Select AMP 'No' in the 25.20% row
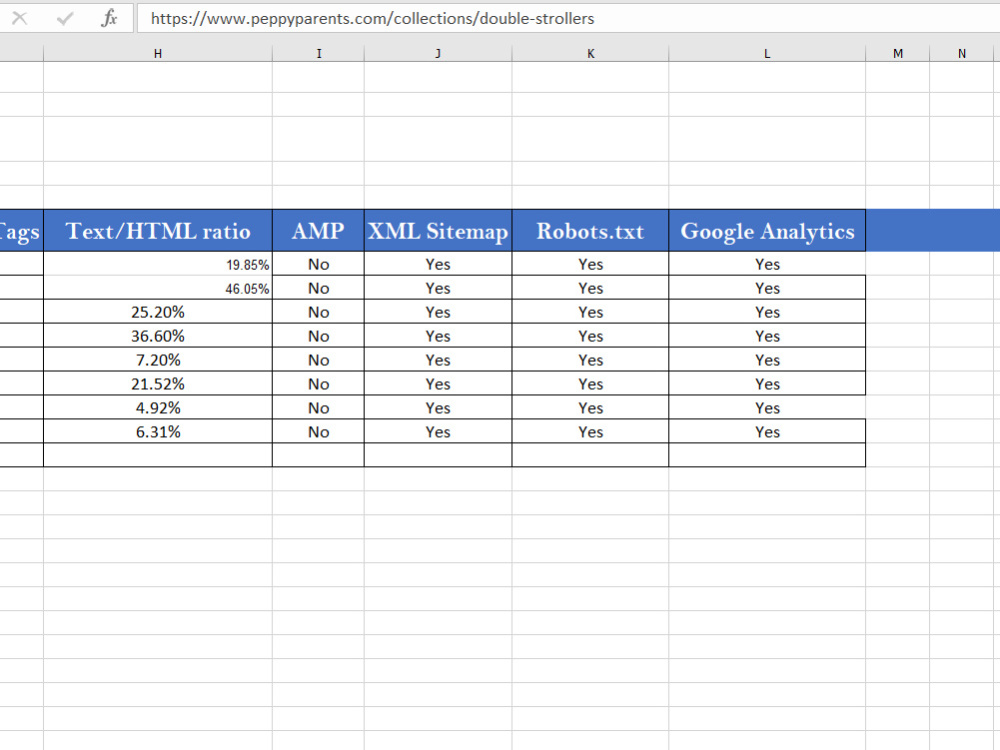1000x750 pixels. tap(318, 312)
